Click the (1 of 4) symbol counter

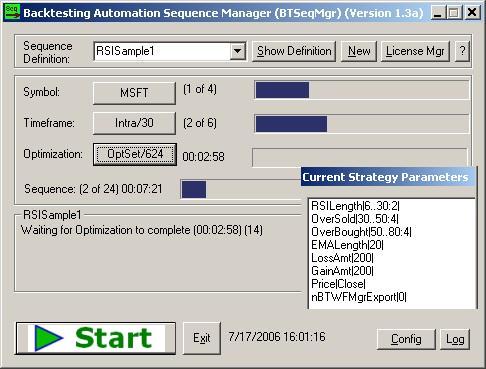200,89
